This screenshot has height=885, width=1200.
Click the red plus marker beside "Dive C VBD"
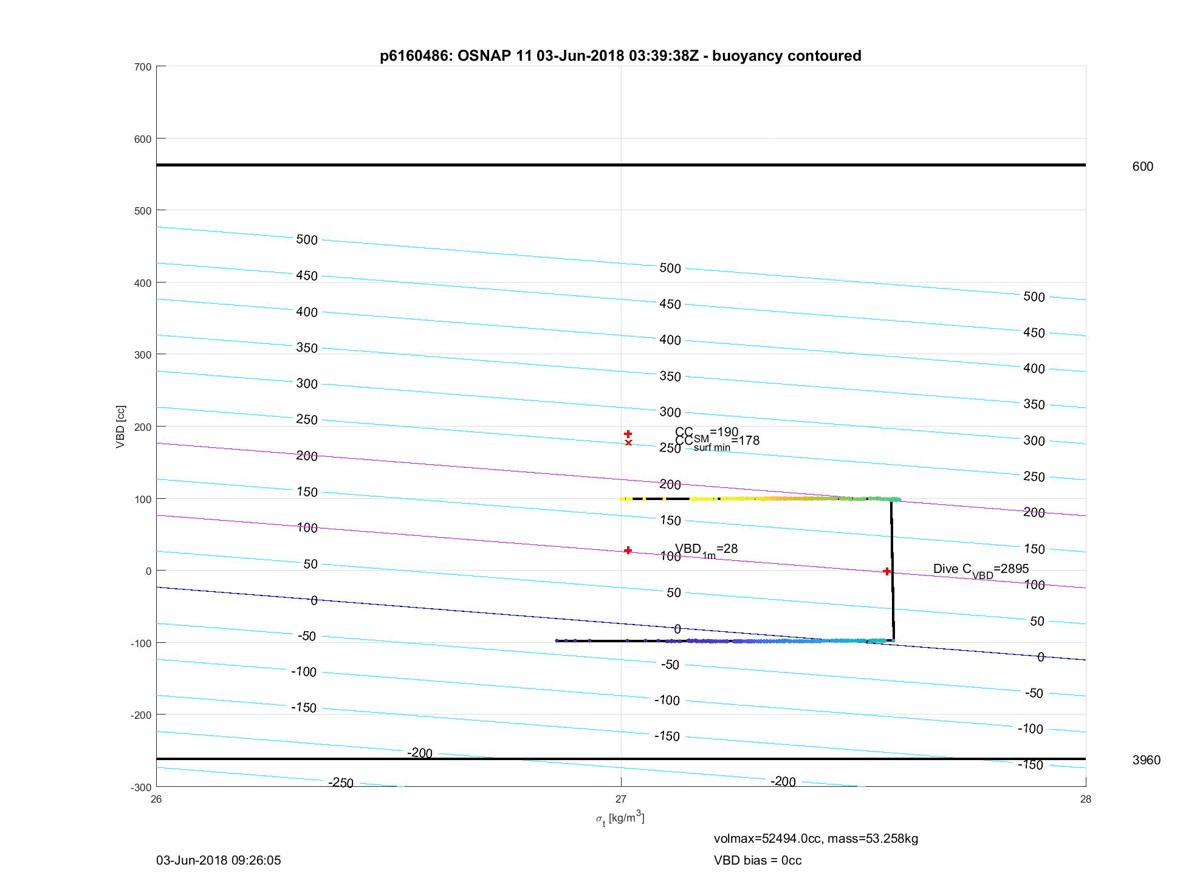tap(887, 572)
